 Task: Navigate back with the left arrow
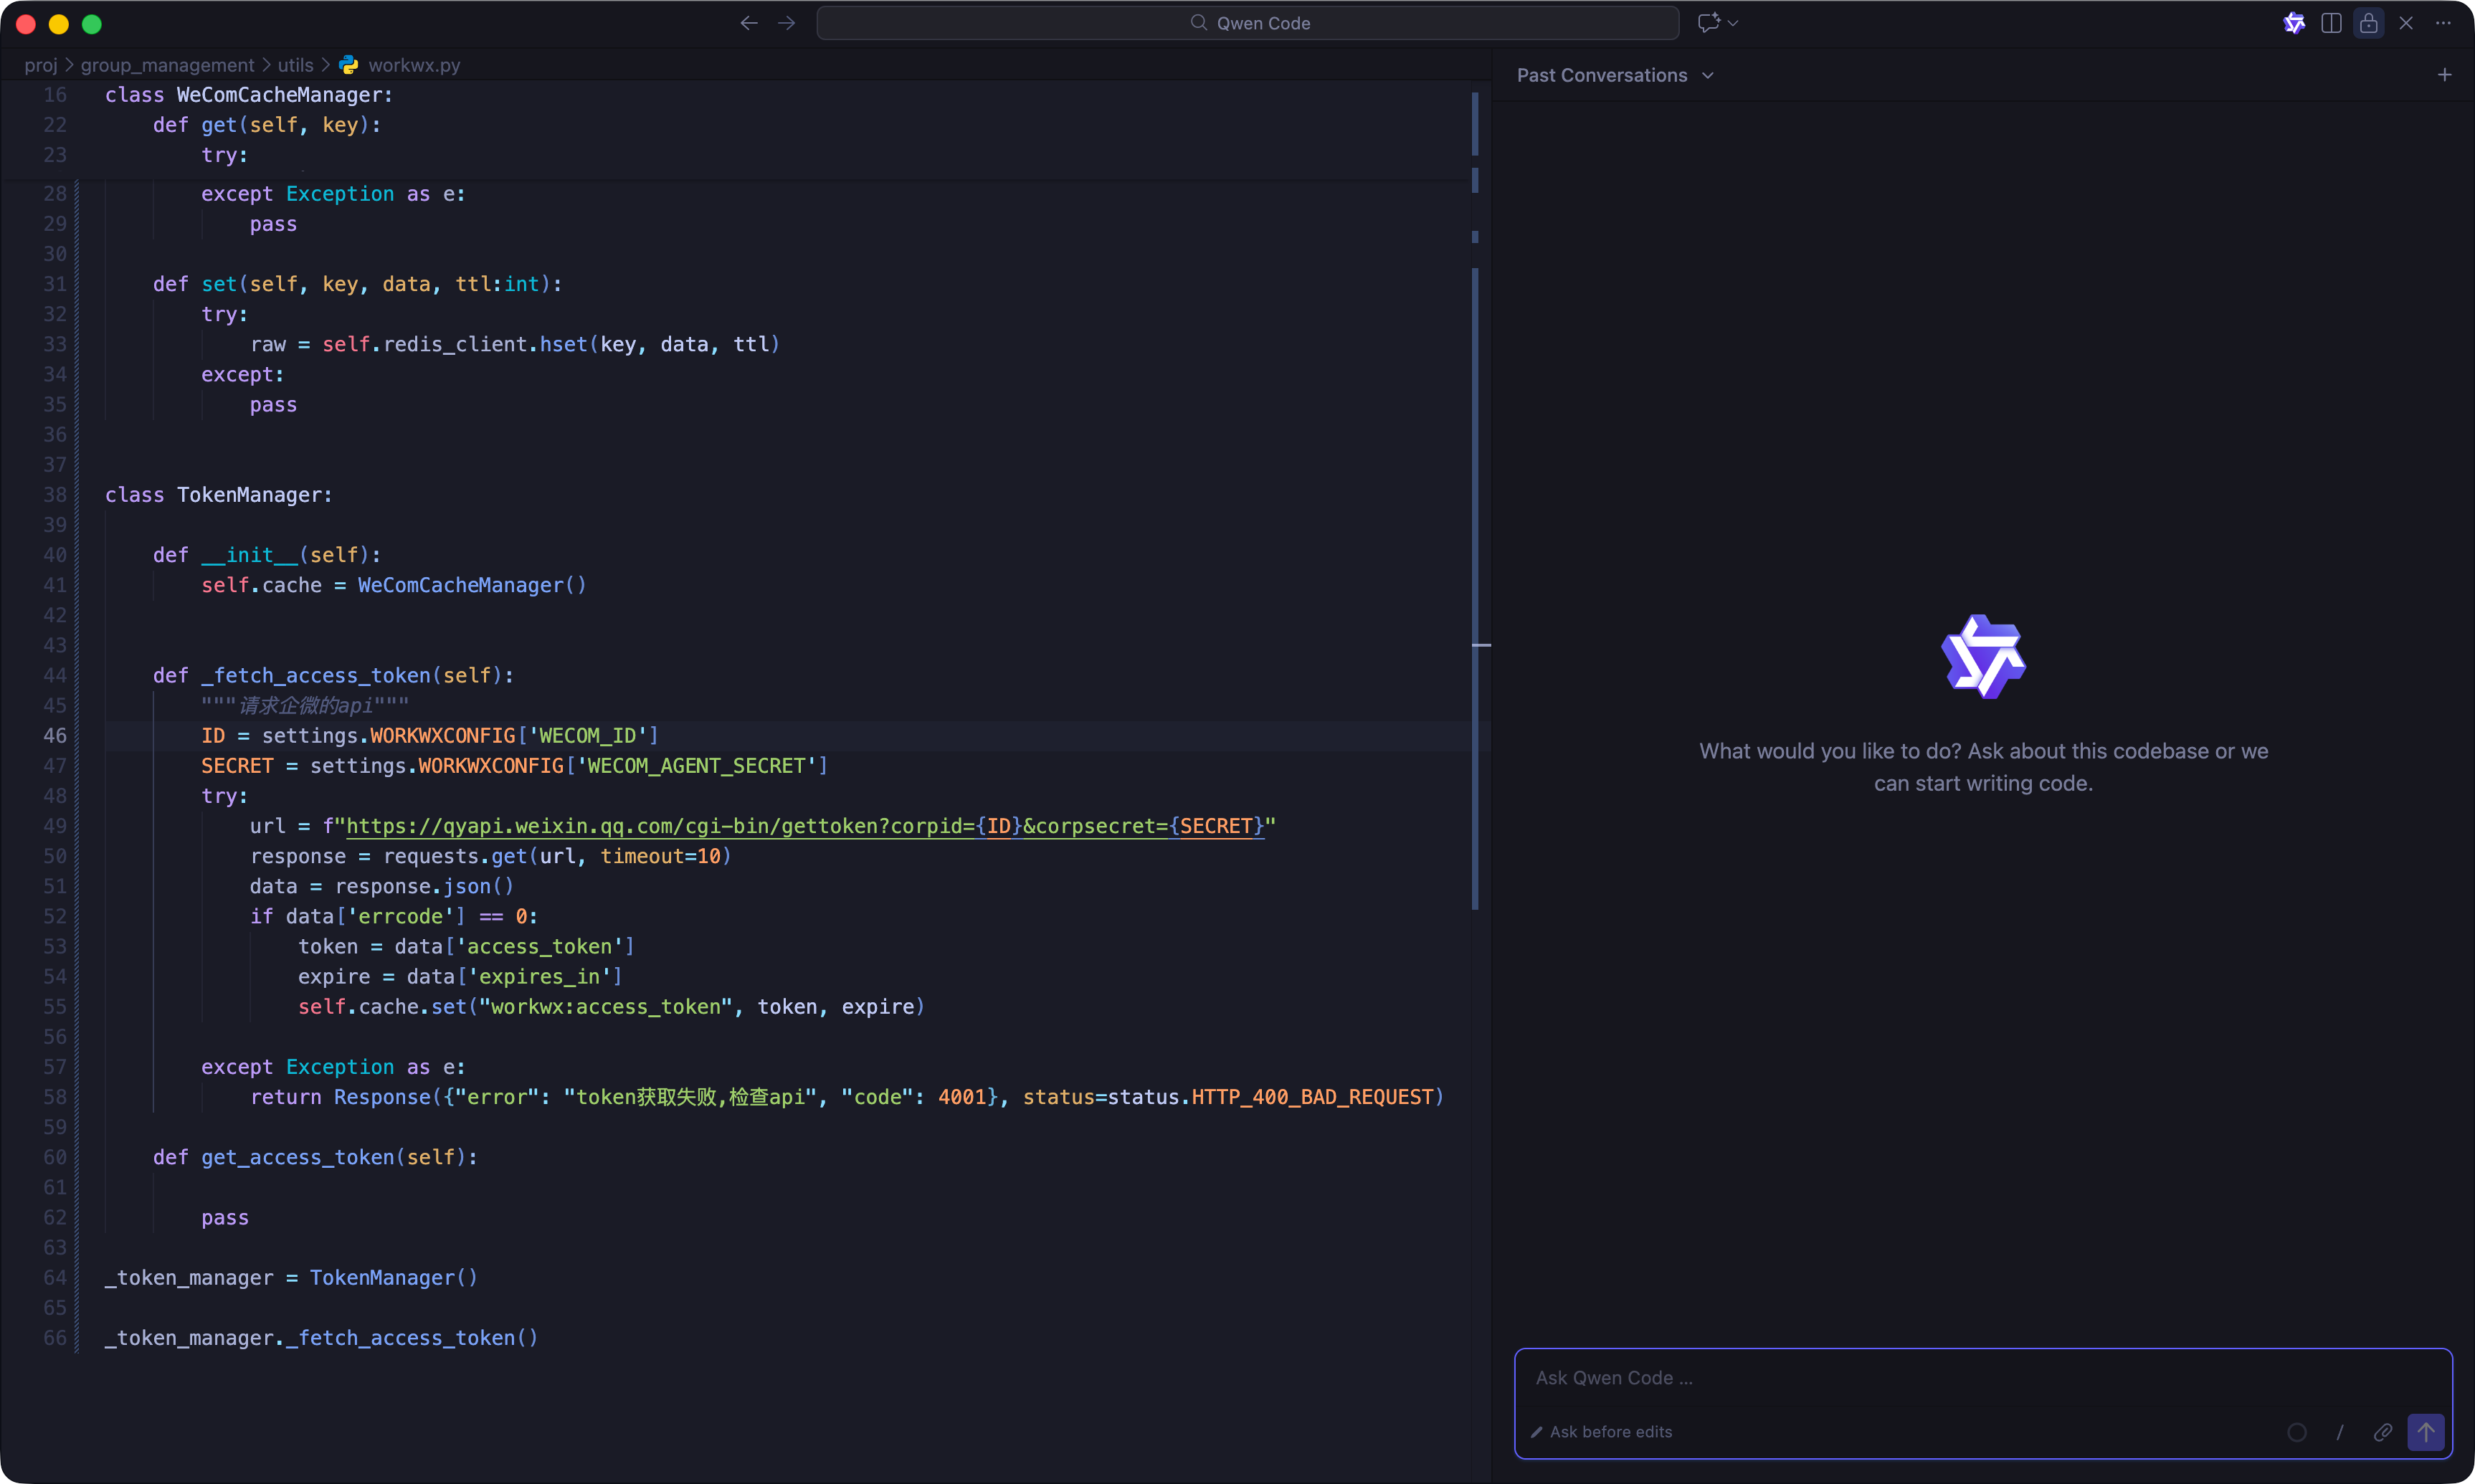748,23
